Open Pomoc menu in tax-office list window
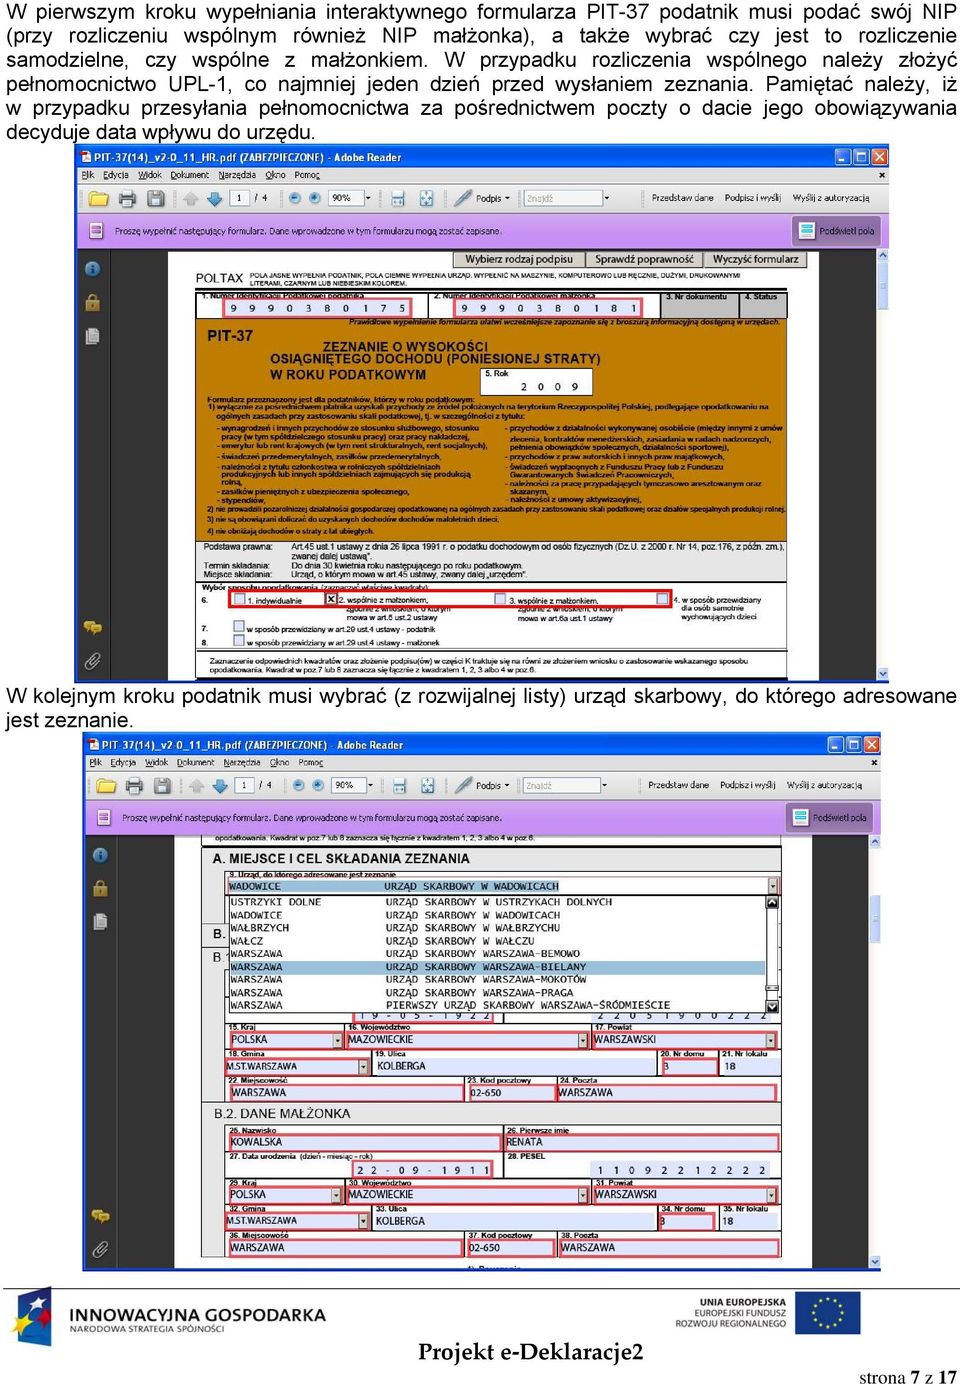Viewport: 960px width, 1384px height. click(311, 762)
